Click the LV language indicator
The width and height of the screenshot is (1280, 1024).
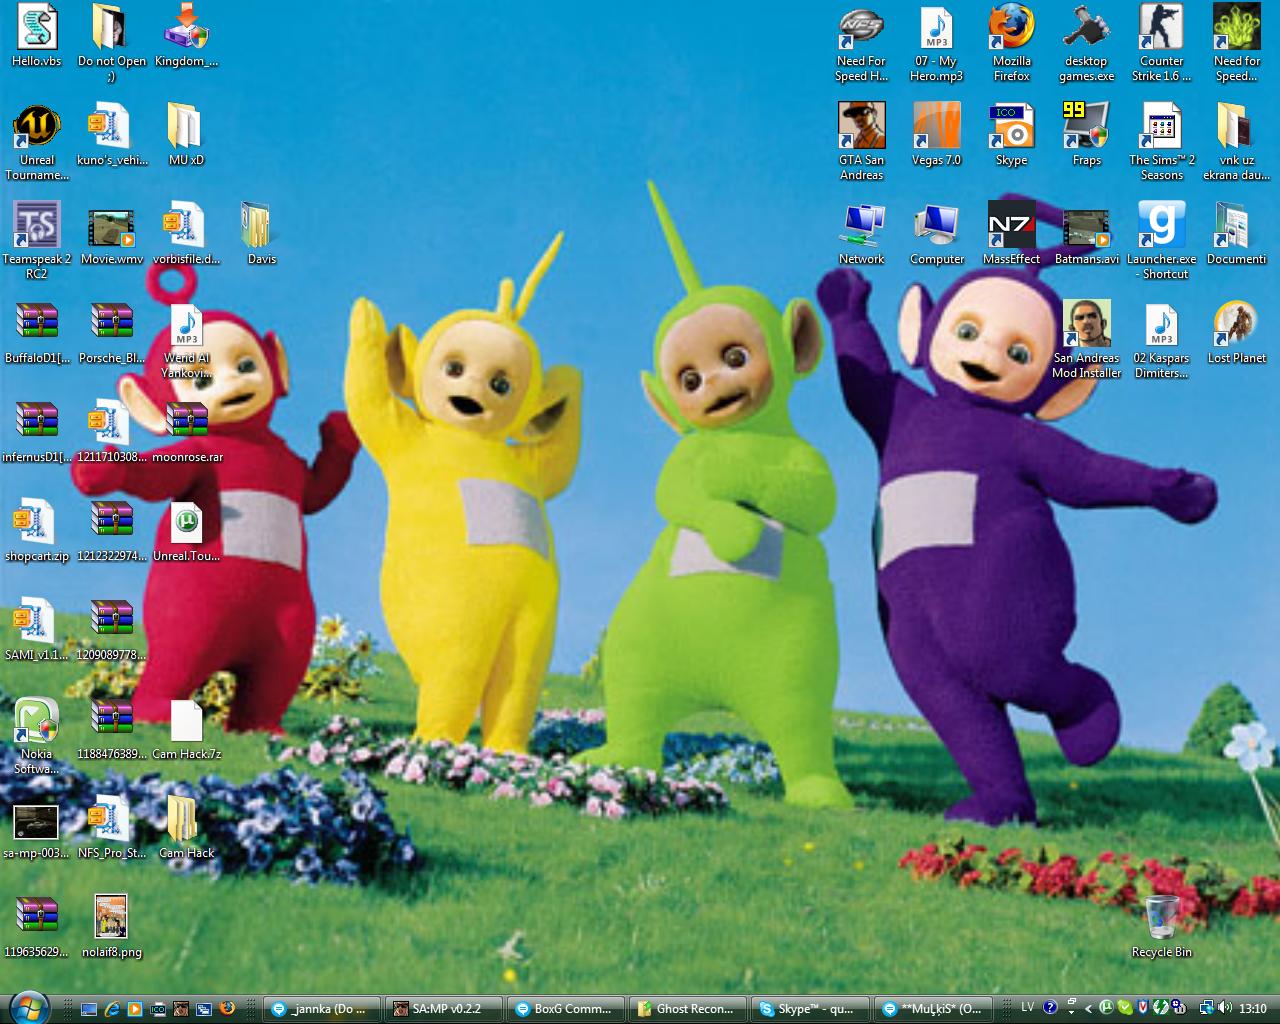1027,1008
